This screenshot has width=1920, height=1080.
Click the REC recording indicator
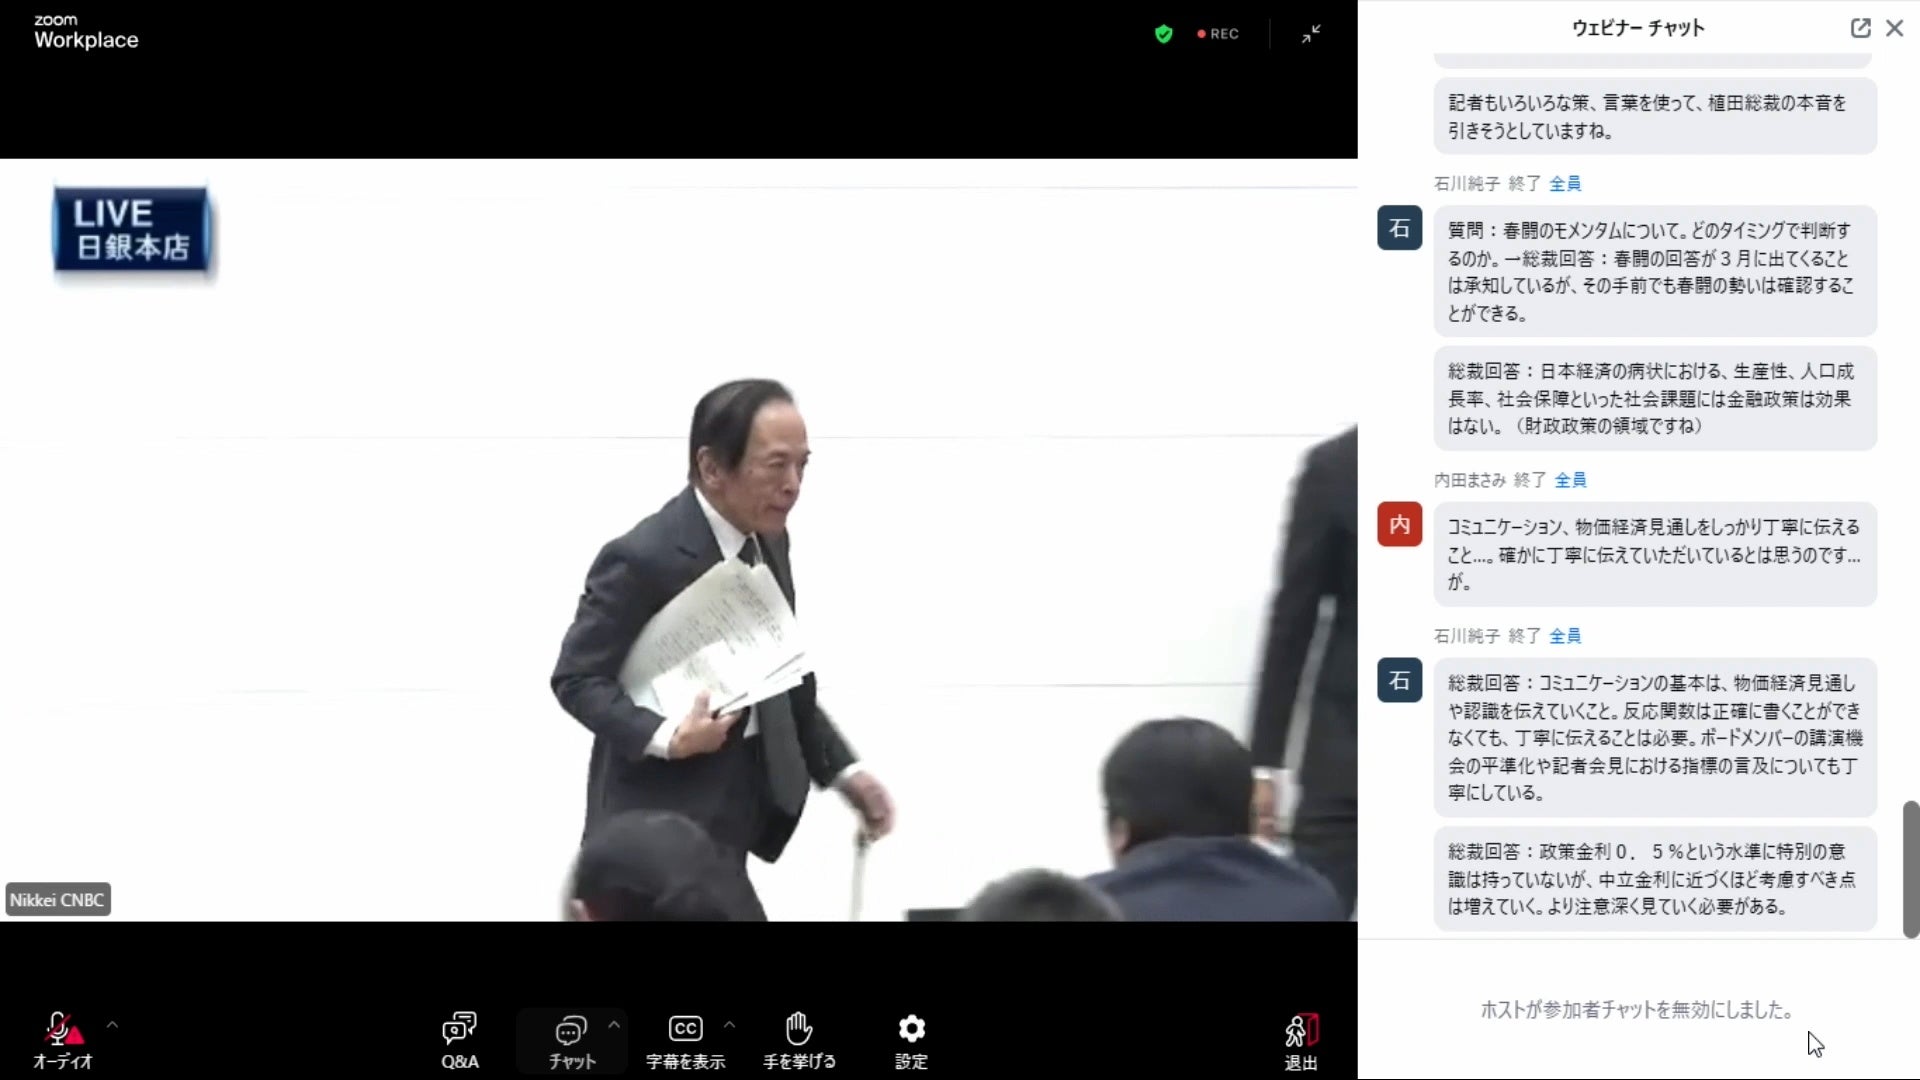[1218, 34]
